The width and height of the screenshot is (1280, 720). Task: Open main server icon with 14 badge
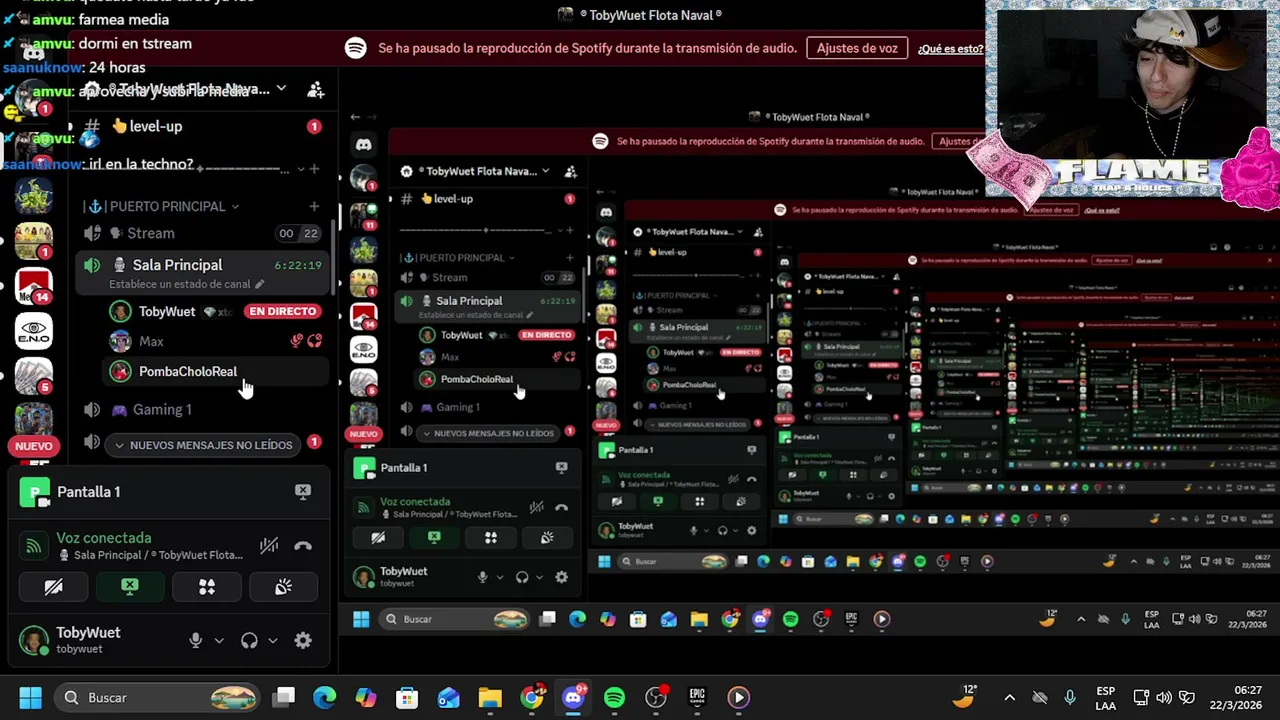pos(34,286)
